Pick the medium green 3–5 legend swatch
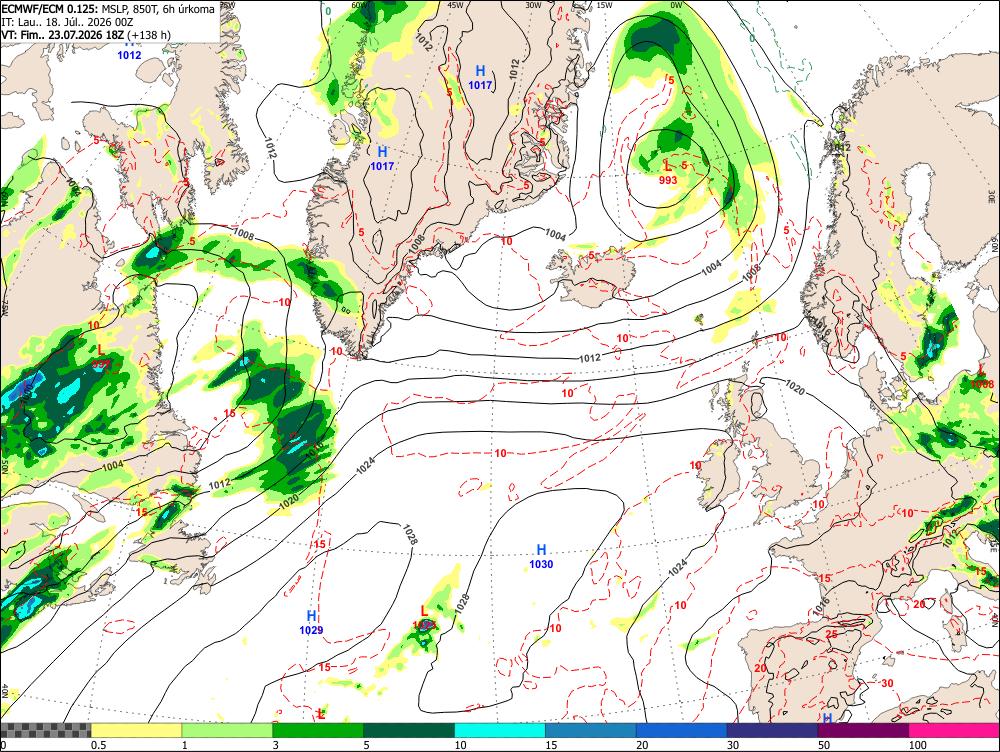This screenshot has height=752, width=1000. 318,730
